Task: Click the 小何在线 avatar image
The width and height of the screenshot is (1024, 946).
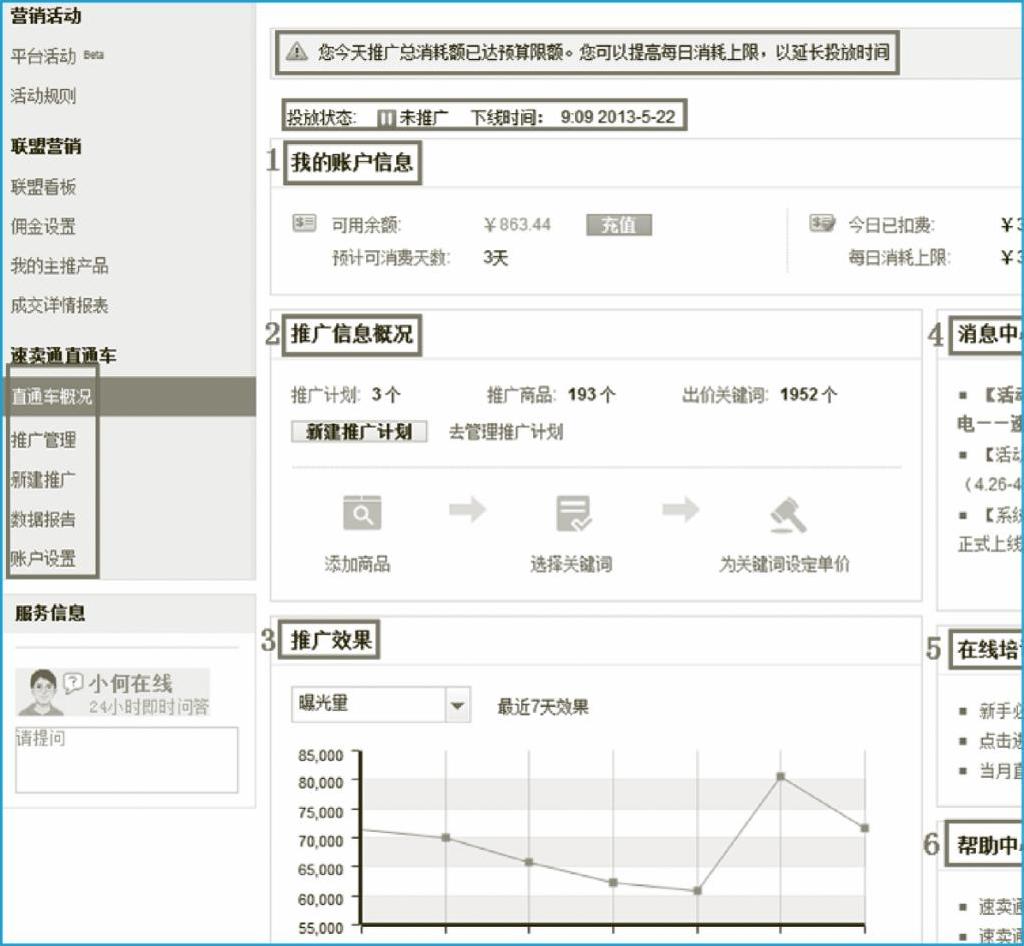Action: 40,691
